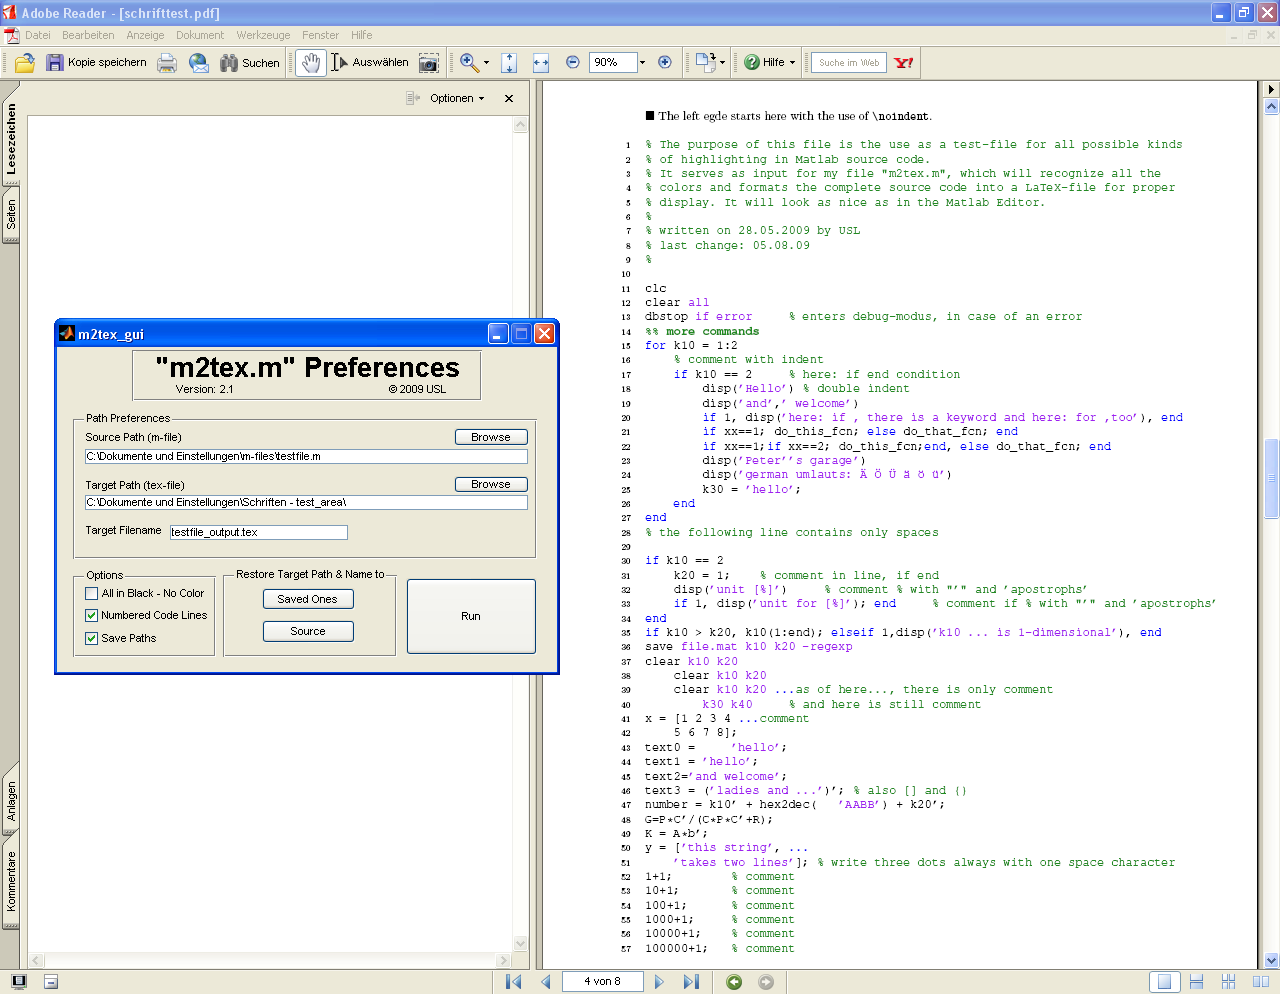Viewport: 1280px width, 994px height.
Task: Expand the Optionen dropdown in panel
Action: [457, 98]
